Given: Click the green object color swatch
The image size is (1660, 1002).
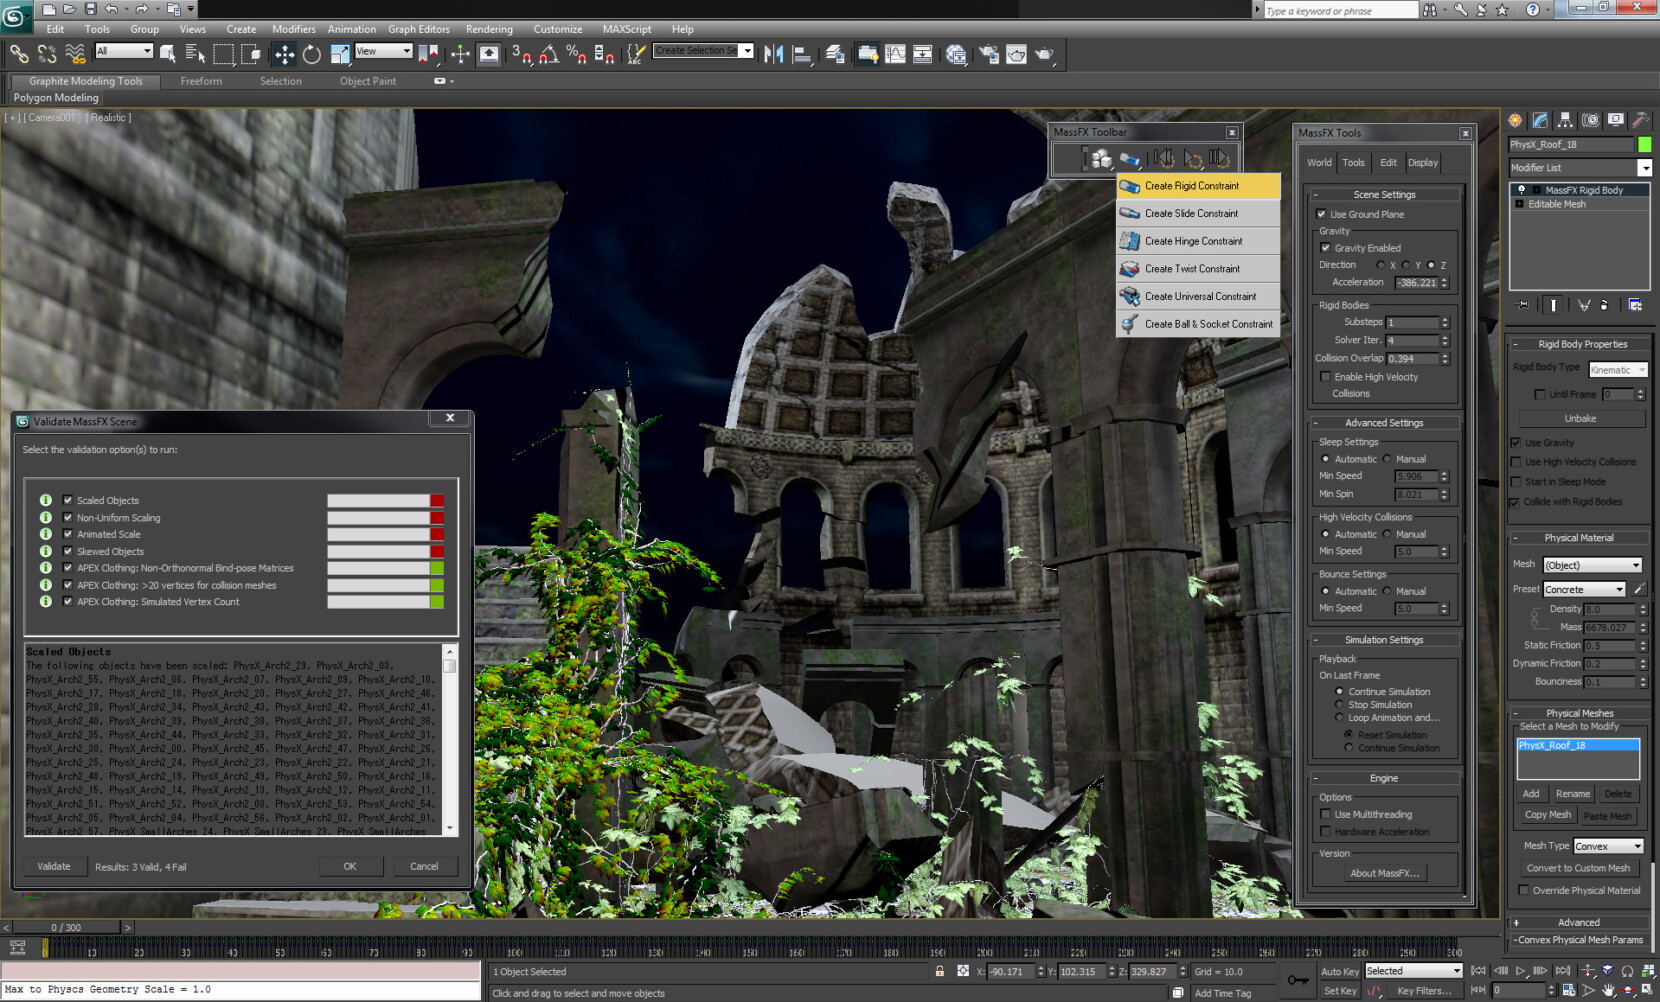Looking at the screenshot, I should coord(1644,145).
